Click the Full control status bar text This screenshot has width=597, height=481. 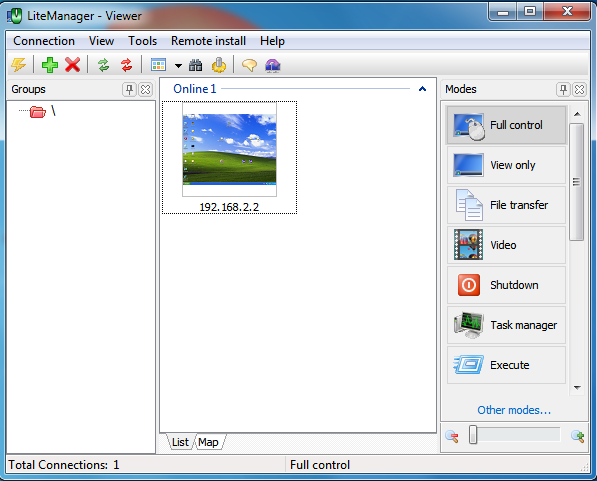pos(320,465)
